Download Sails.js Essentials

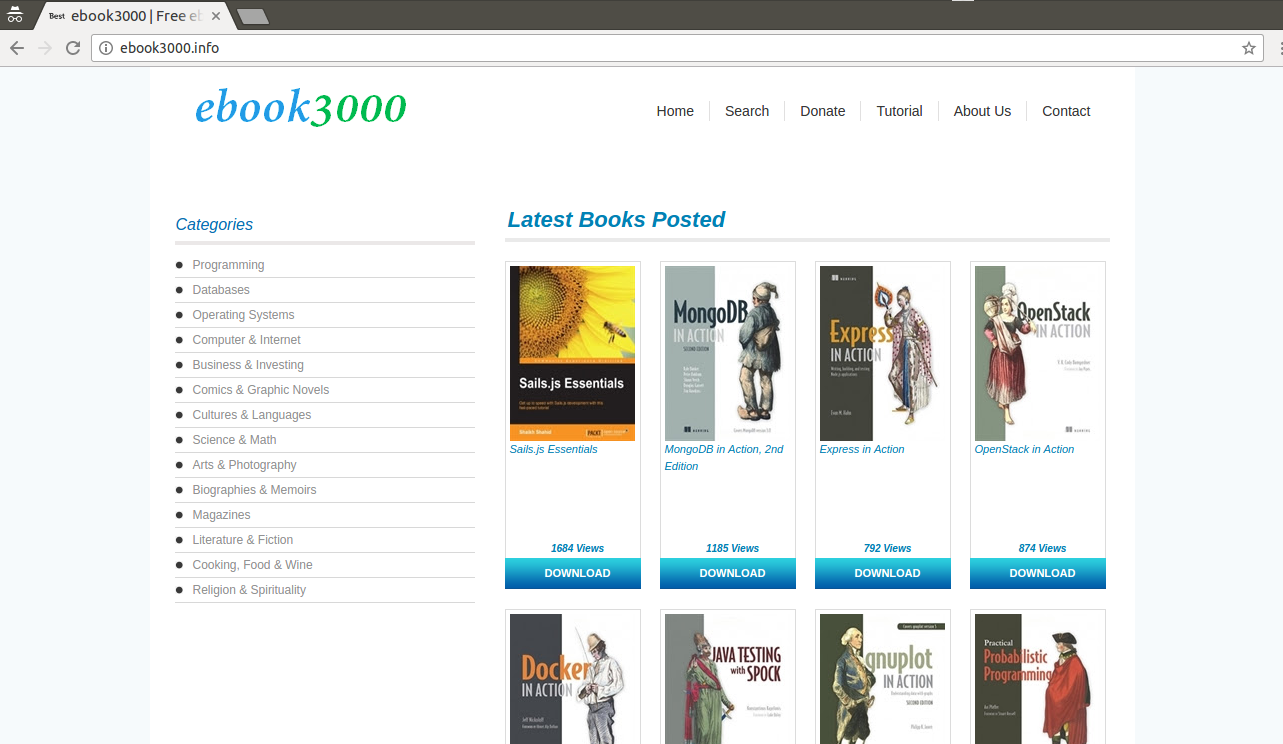(x=572, y=573)
